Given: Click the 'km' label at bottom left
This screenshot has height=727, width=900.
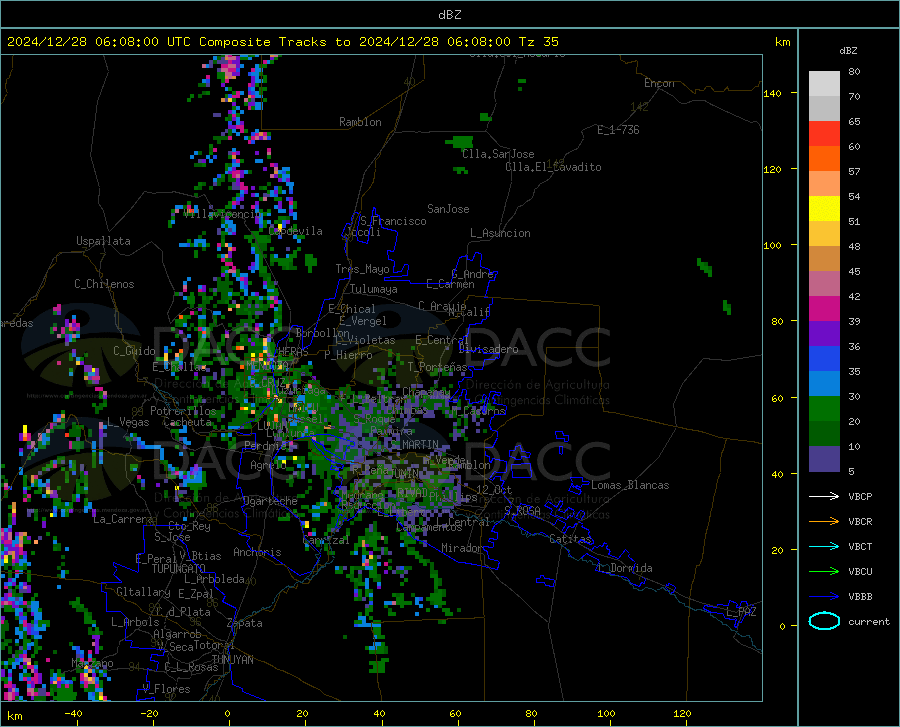Looking at the screenshot, I should pos(15,716).
